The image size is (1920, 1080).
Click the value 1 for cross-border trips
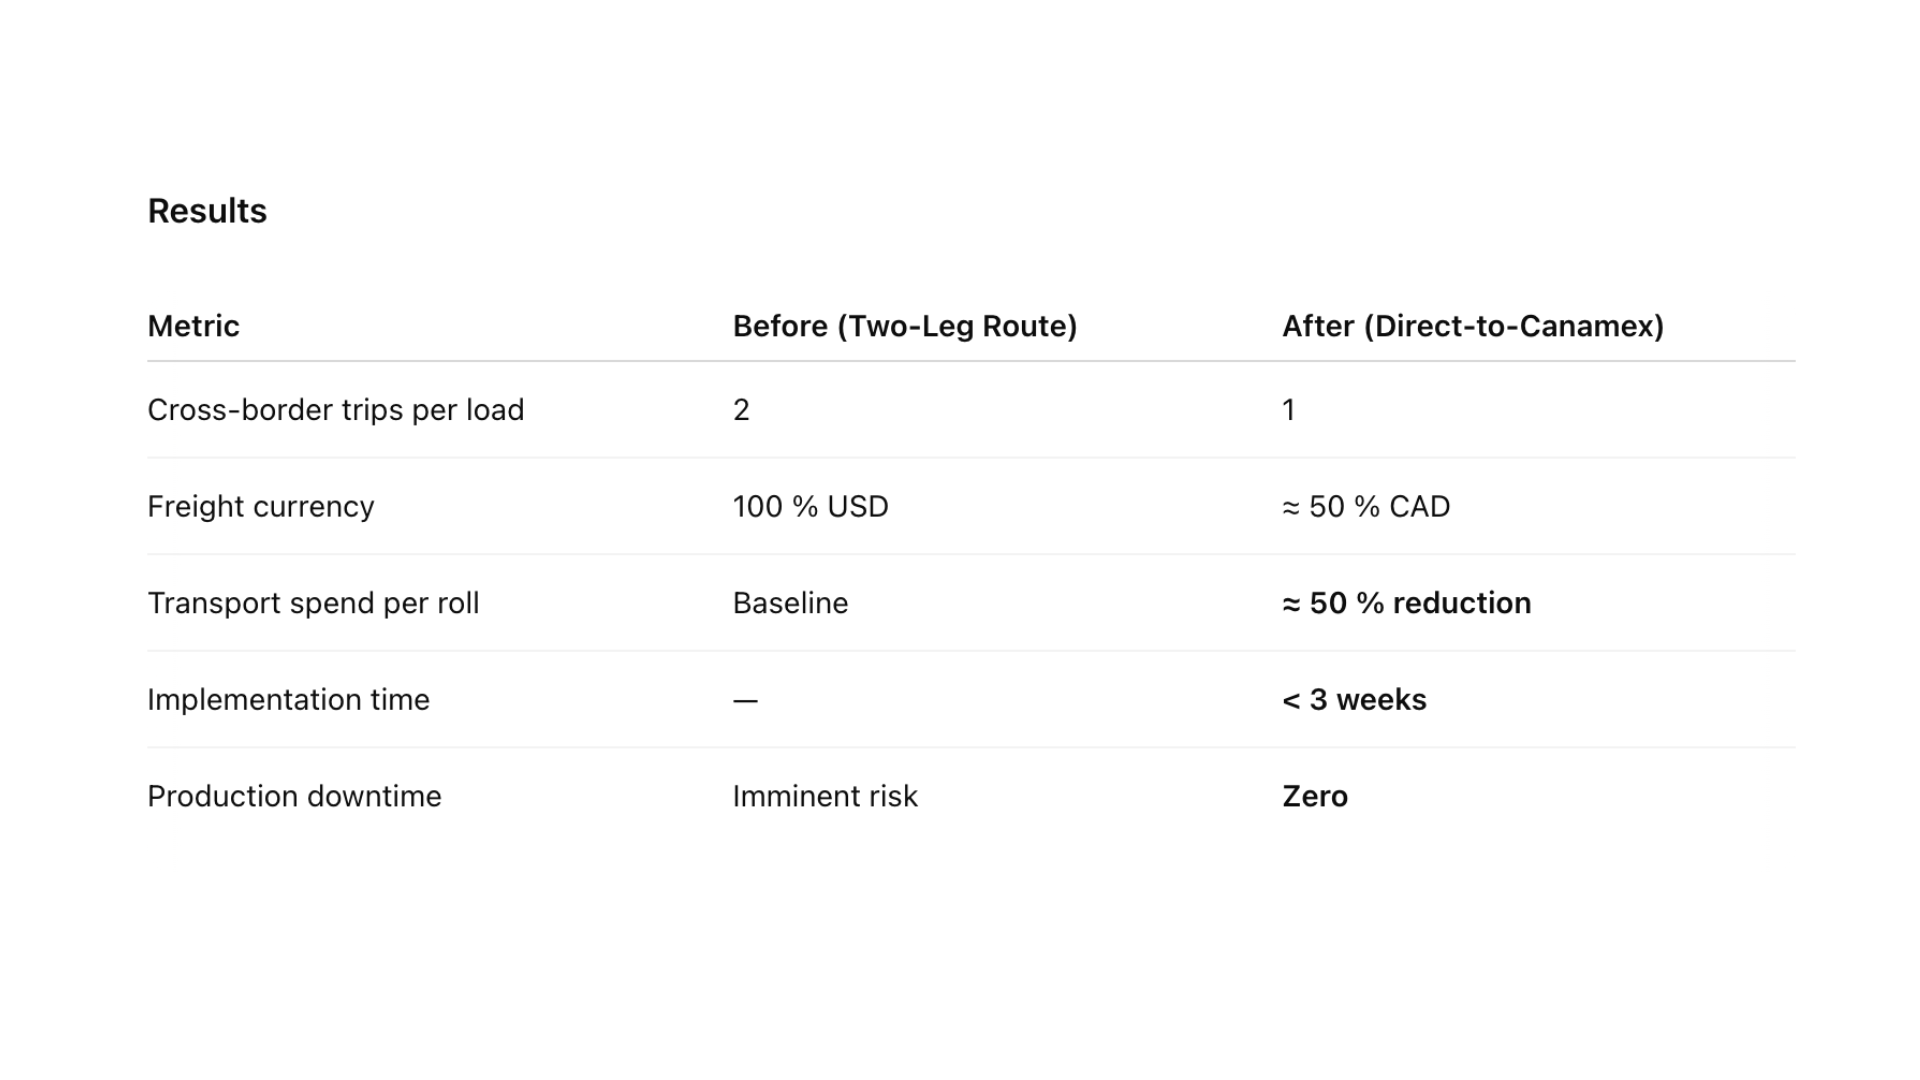[1289, 410]
